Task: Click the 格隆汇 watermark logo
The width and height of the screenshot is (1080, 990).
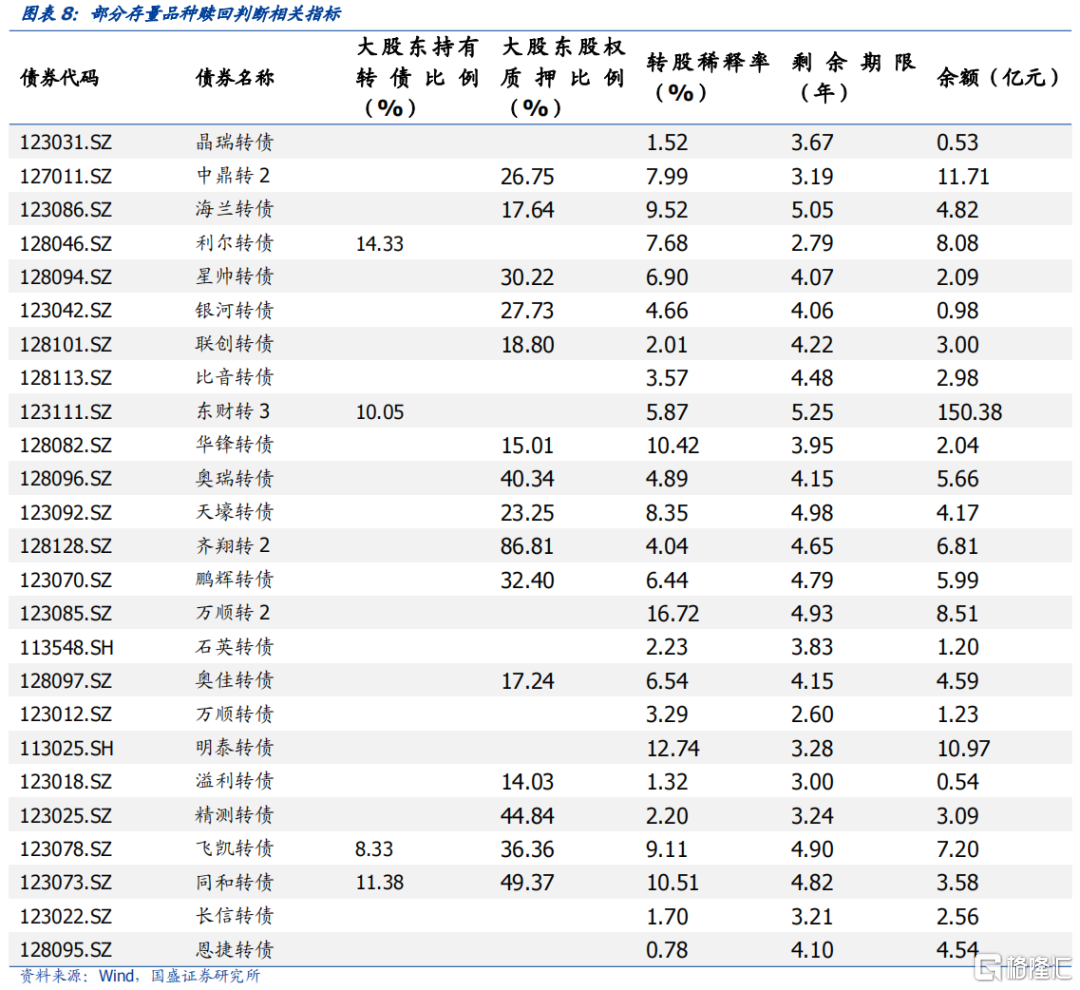Action: pos(1022,967)
